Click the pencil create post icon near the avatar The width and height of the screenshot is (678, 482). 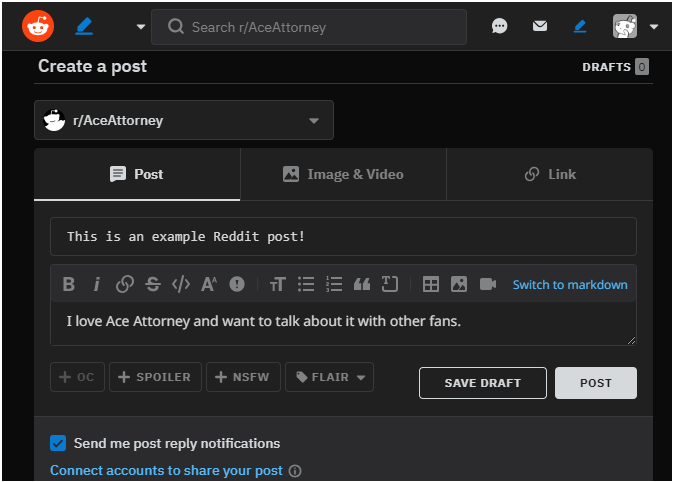click(x=580, y=26)
